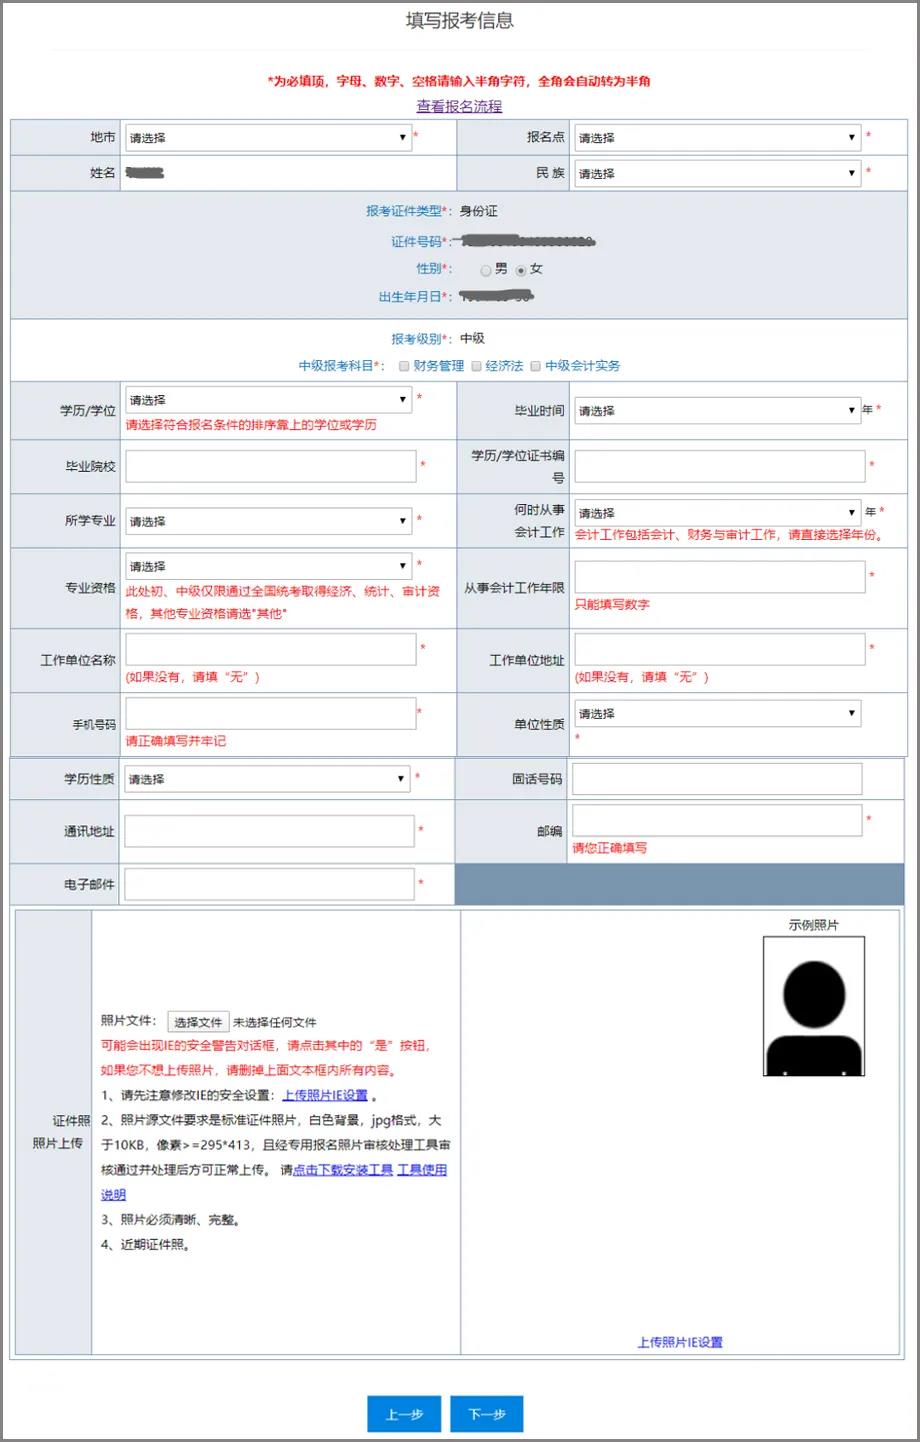The width and height of the screenshot is (920, 1442).
Task: Click the 身份证 ID type value
Action: click(479, 211)
